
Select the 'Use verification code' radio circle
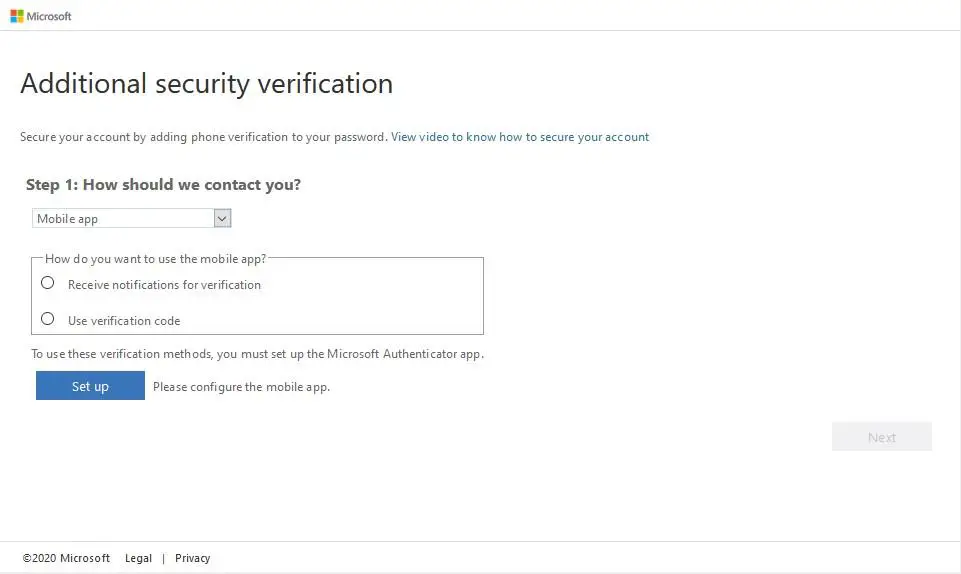click(x=47, y=319)
